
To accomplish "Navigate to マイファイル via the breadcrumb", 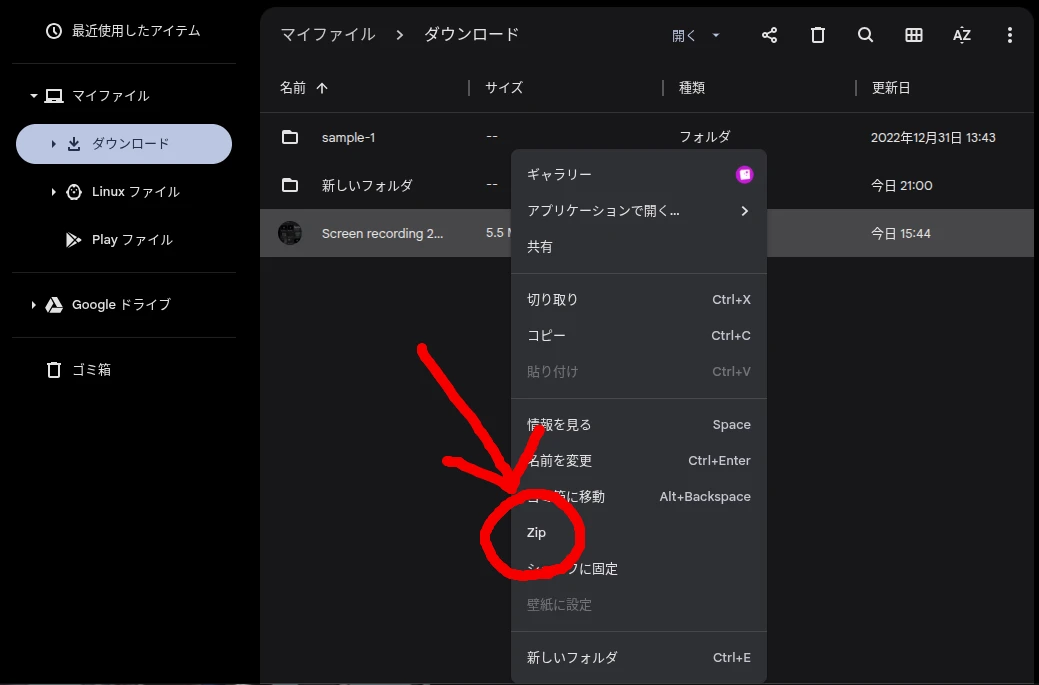I will 329,33.
